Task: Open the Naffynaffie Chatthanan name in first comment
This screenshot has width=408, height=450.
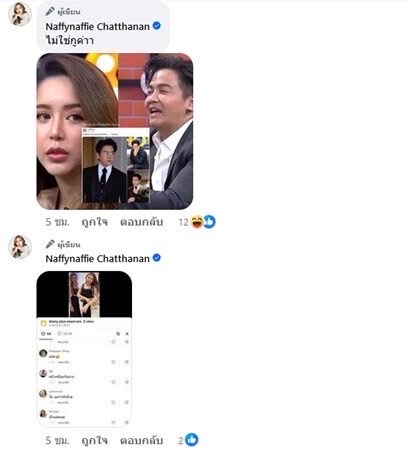Action: coord(97,26)
